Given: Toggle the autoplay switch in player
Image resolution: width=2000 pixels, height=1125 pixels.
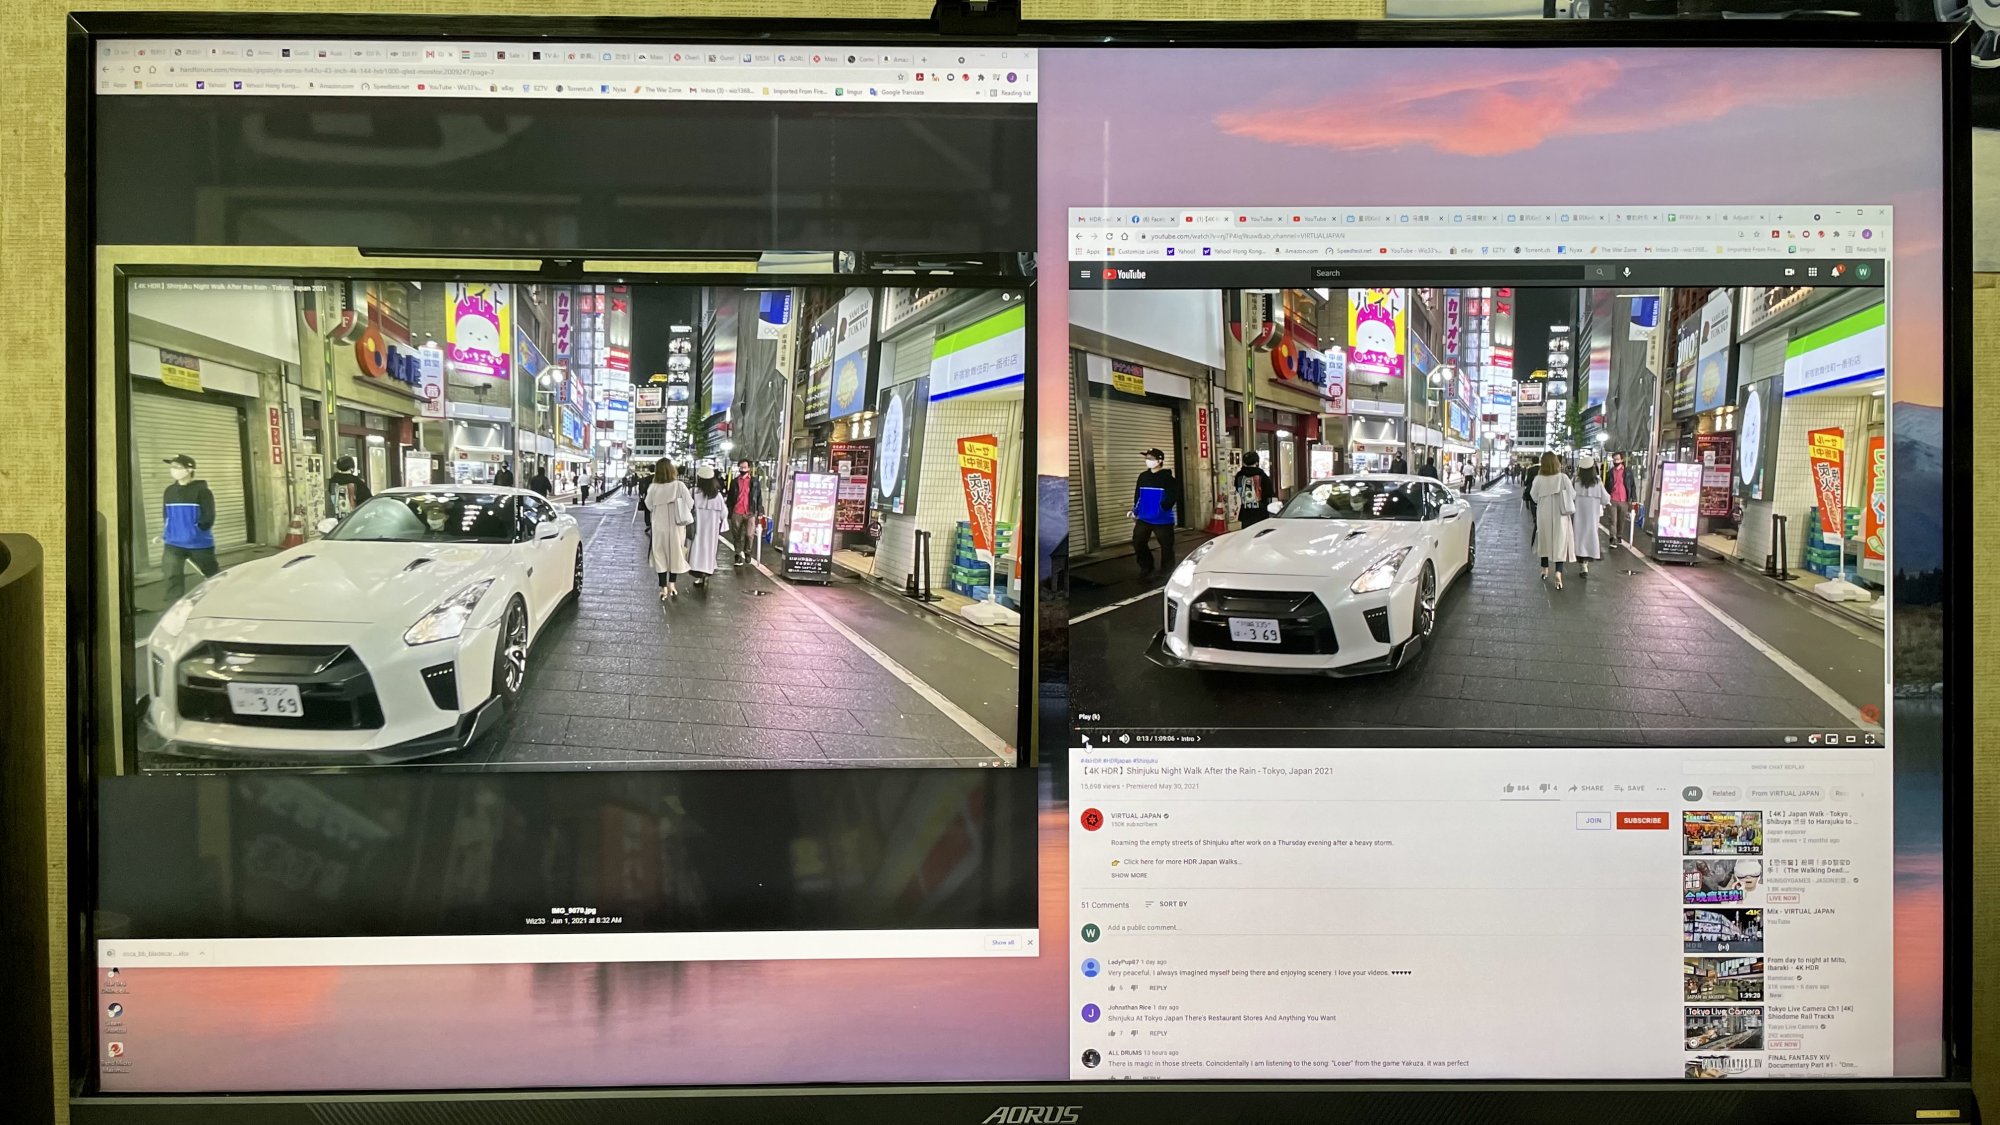Looking at the screenshot, I should point(1791,739).
